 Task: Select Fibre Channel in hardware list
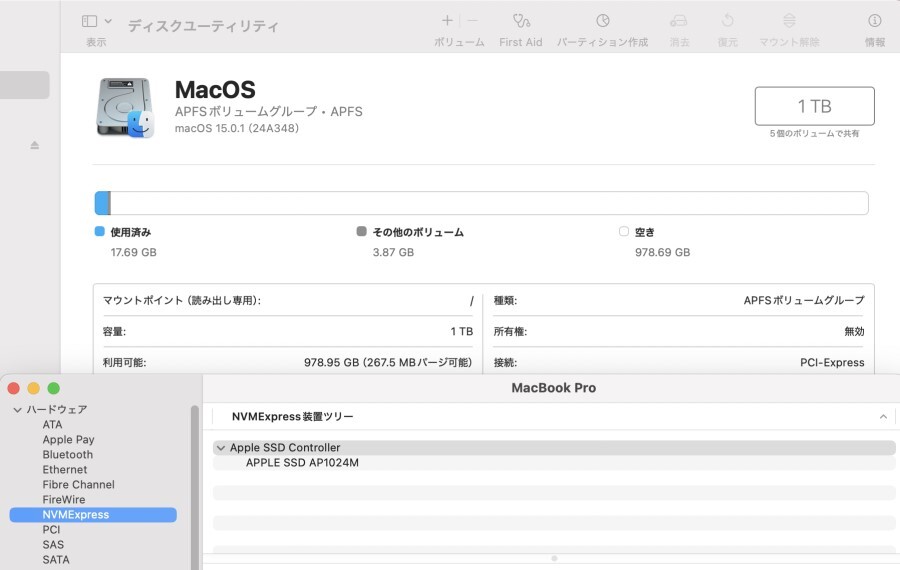79,484
